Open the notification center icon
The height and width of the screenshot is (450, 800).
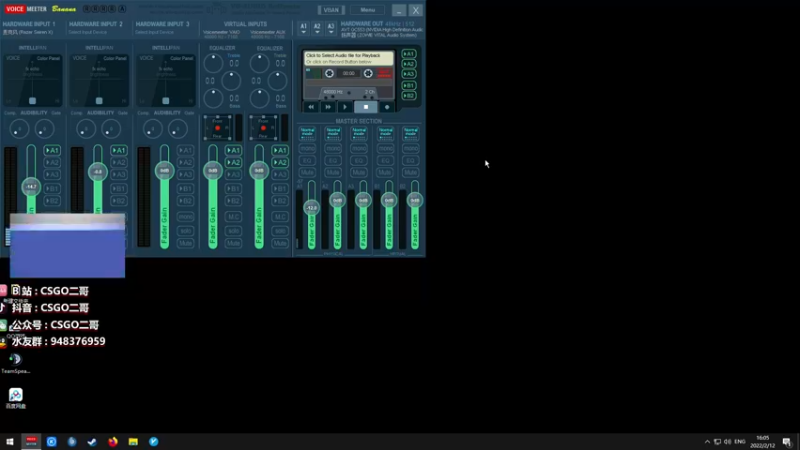click(x=787, y=442)
